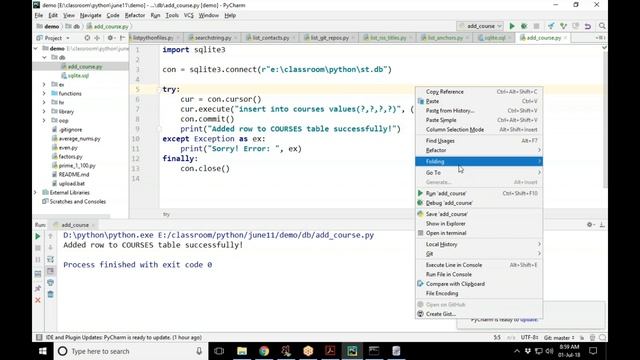Screen dimensions: 640x360
Task: Update project via the VCS update icon
Action: pyautogui.click(x=551, y=26)
